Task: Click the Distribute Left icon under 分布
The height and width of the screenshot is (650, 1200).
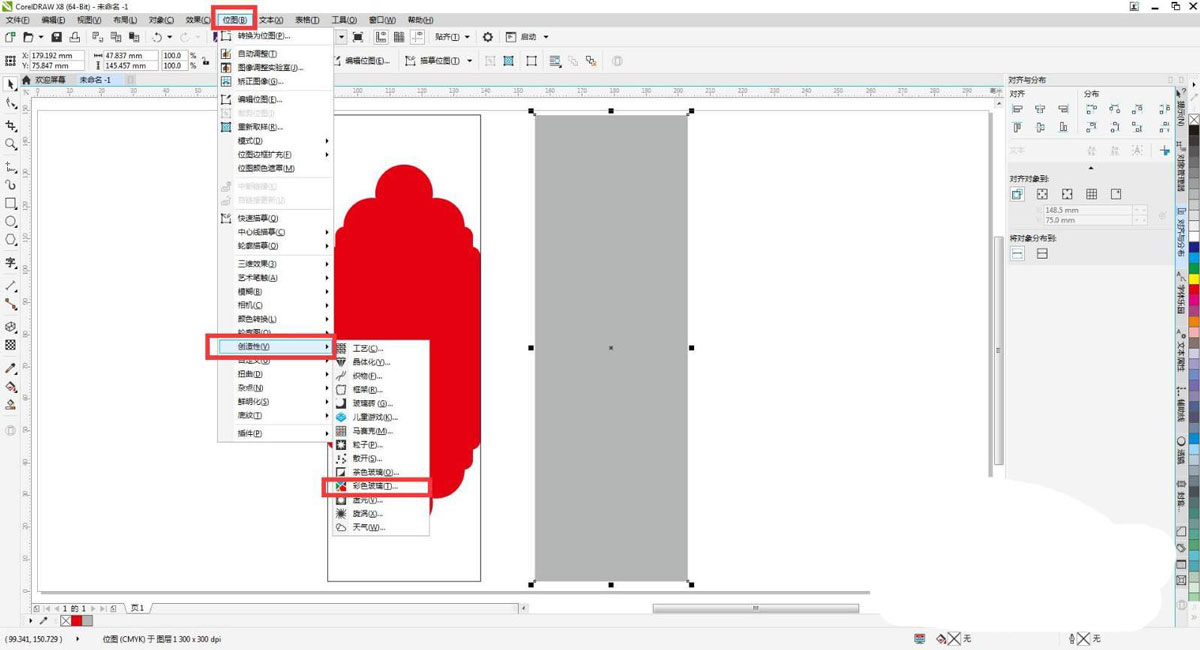Action: [1090, 109]
